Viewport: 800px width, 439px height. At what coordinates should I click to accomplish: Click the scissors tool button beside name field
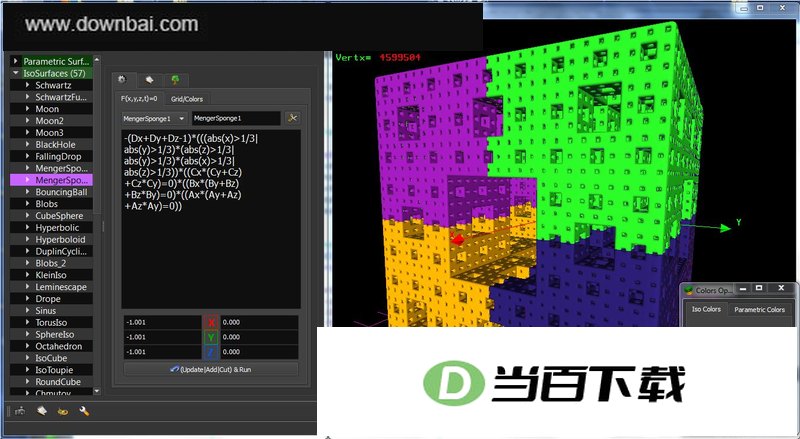coord(292,118)
